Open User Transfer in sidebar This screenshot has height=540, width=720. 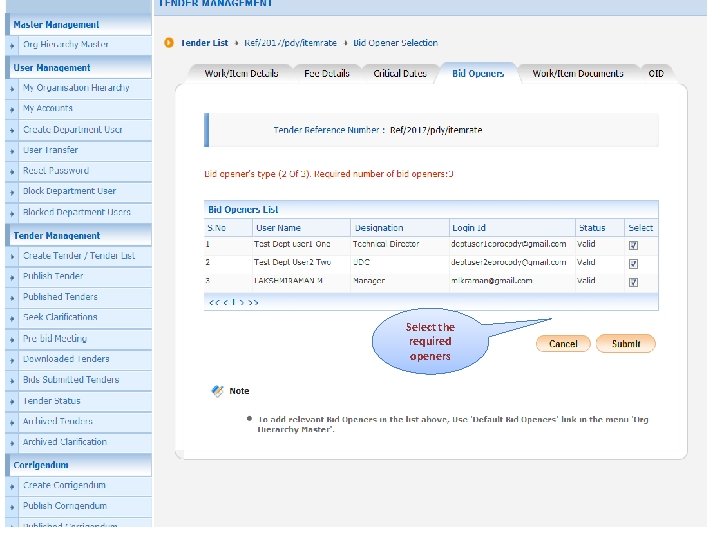tap(51, 150)
